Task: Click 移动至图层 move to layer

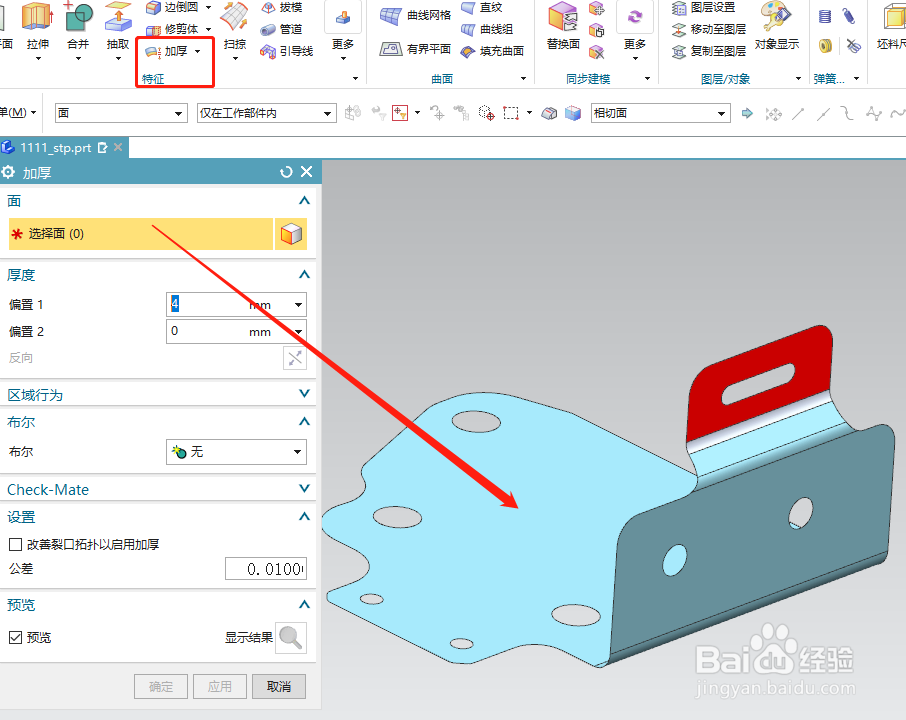Action: (709, 29)
